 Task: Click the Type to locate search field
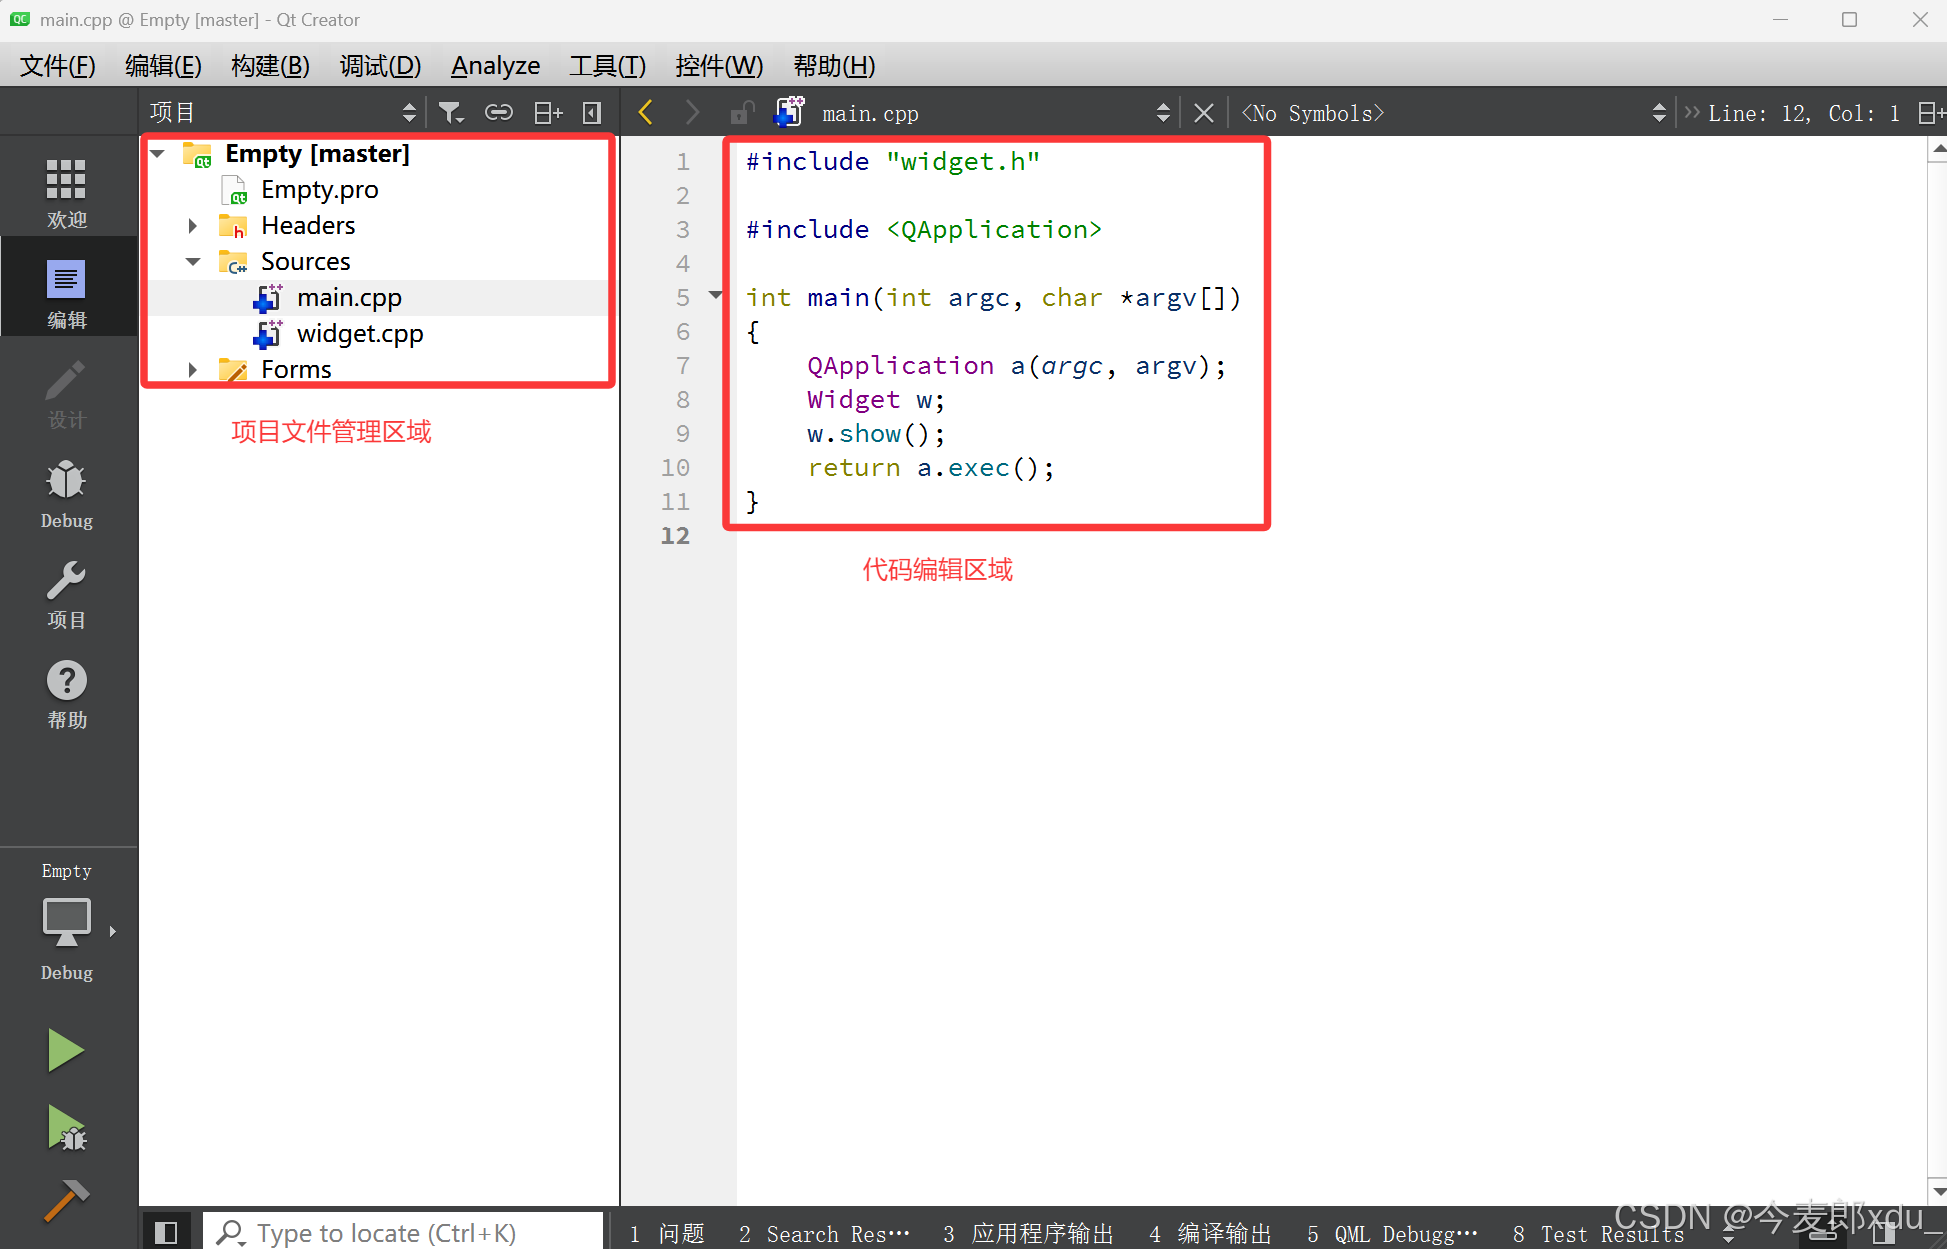coord(400,1233)
